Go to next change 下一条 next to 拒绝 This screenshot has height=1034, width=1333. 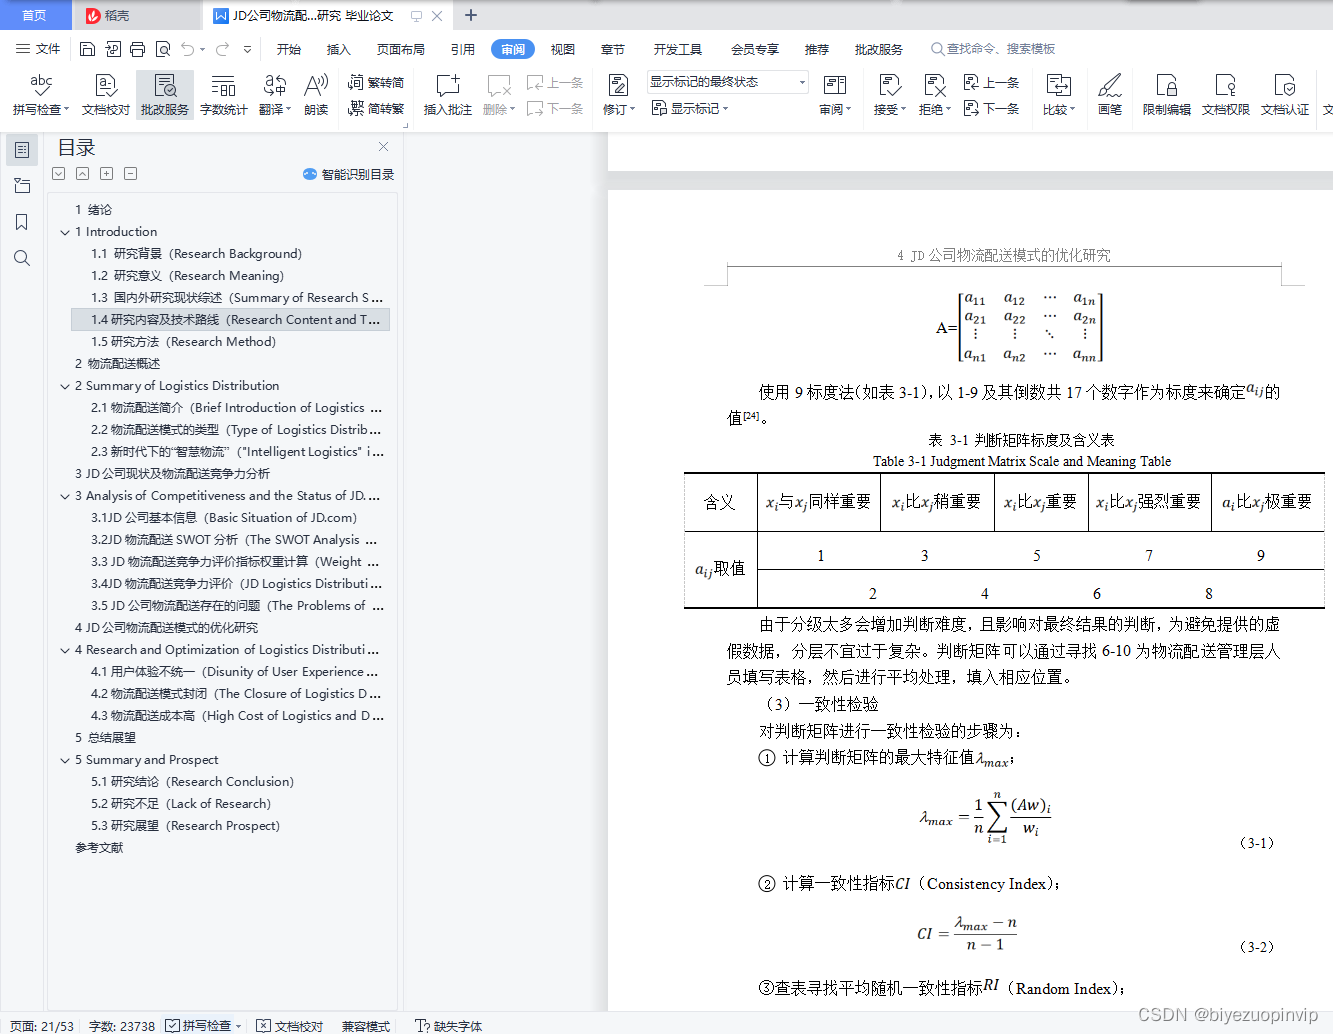pos(991,108)
